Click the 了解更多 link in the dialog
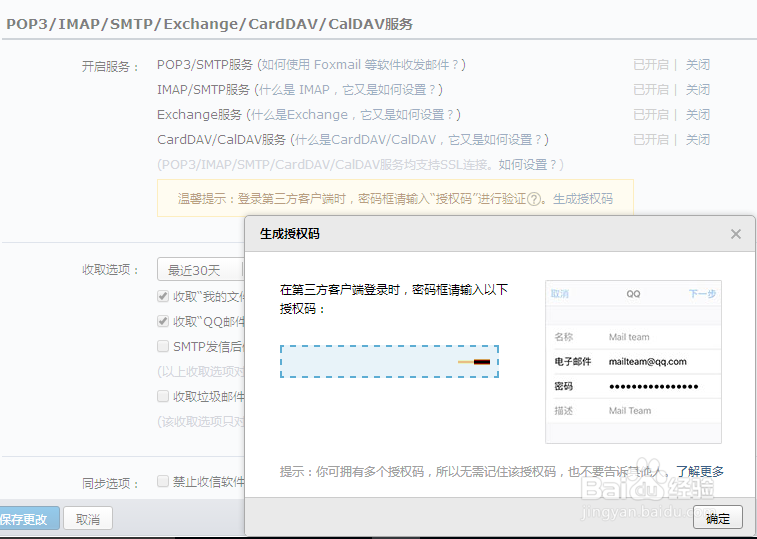Image resolution: width=757 pixels, height=539 pixels. [700, 471]
